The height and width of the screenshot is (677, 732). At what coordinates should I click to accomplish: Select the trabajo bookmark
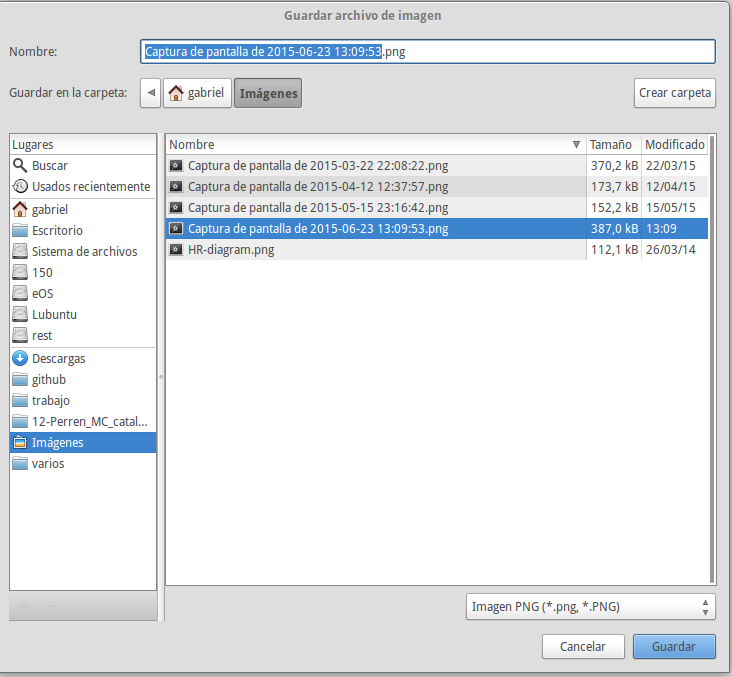coord(83,400)
